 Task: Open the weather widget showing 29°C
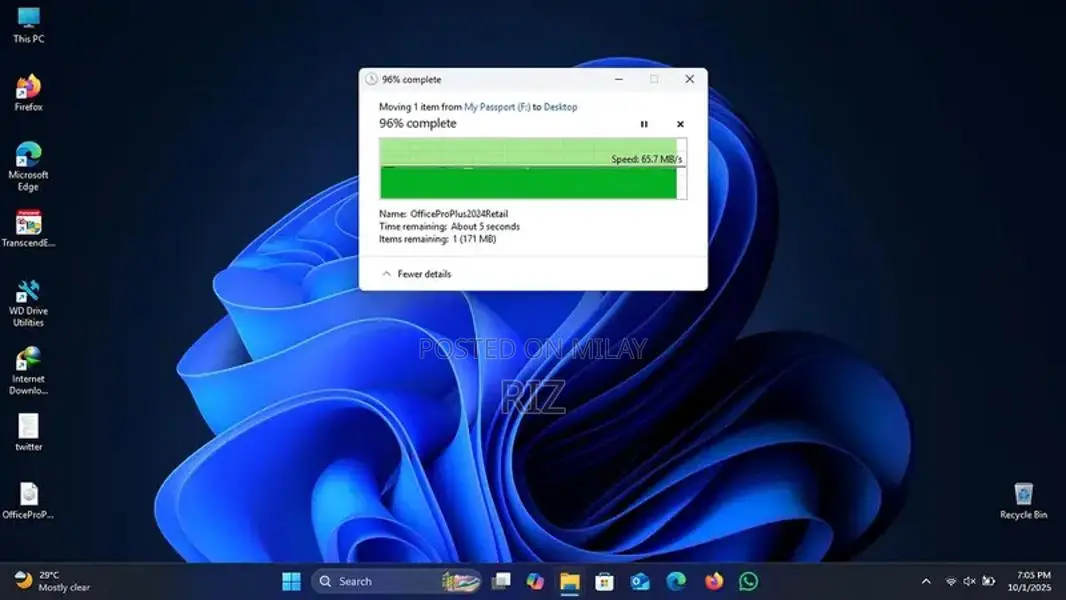[52, 581]
